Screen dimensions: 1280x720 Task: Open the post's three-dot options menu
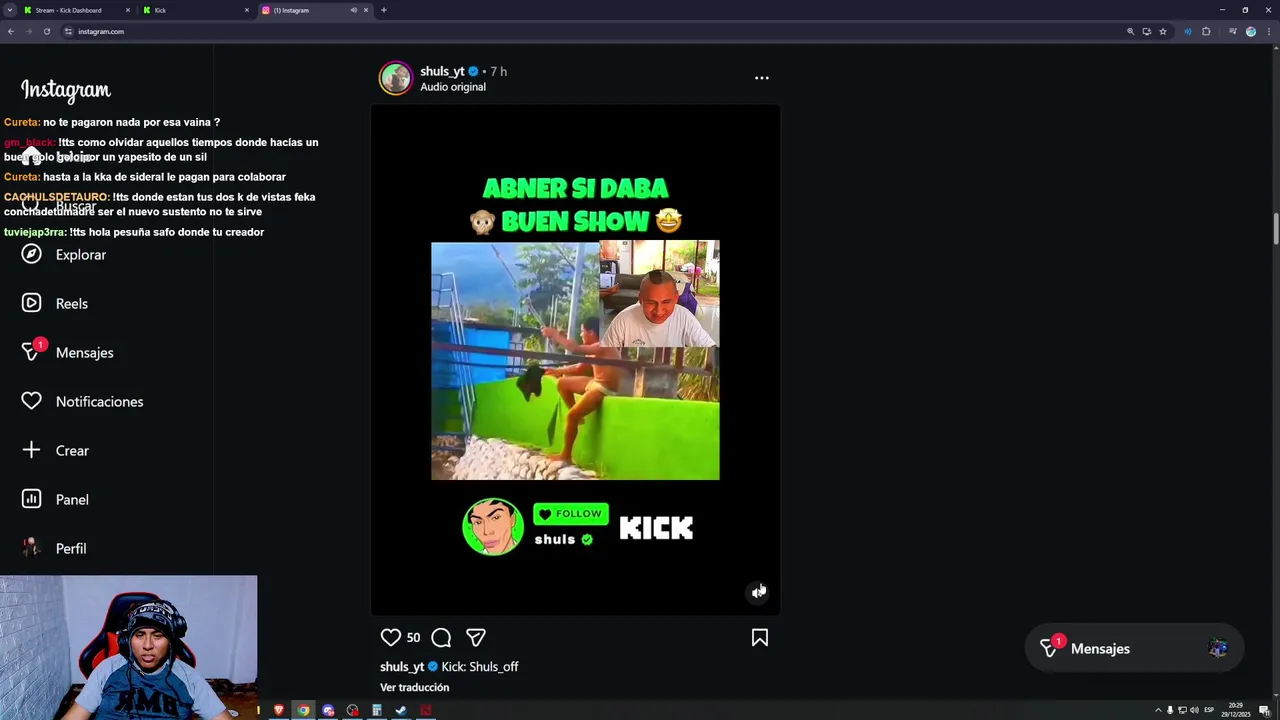[762, 77]
